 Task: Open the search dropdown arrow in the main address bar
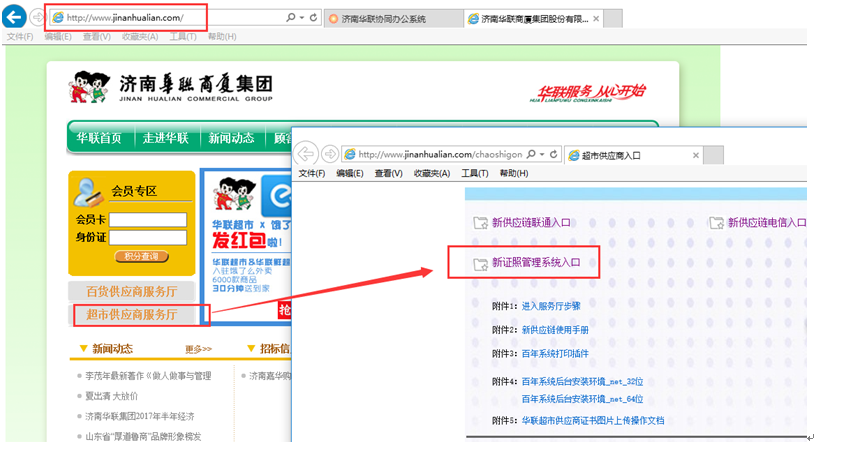coord(302,18)
